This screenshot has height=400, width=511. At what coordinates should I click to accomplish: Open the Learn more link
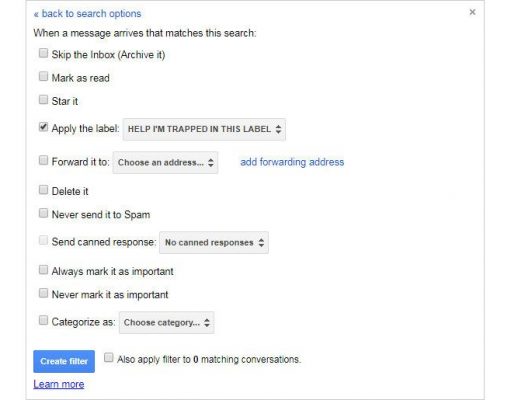click(x=59, y=384)
